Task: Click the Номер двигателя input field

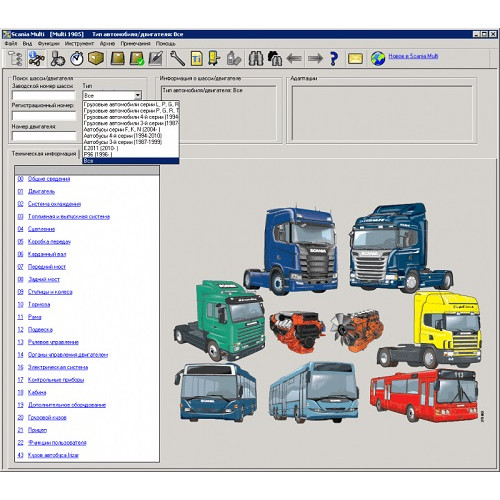Action: pyautogui.click(x=44, y=136)
